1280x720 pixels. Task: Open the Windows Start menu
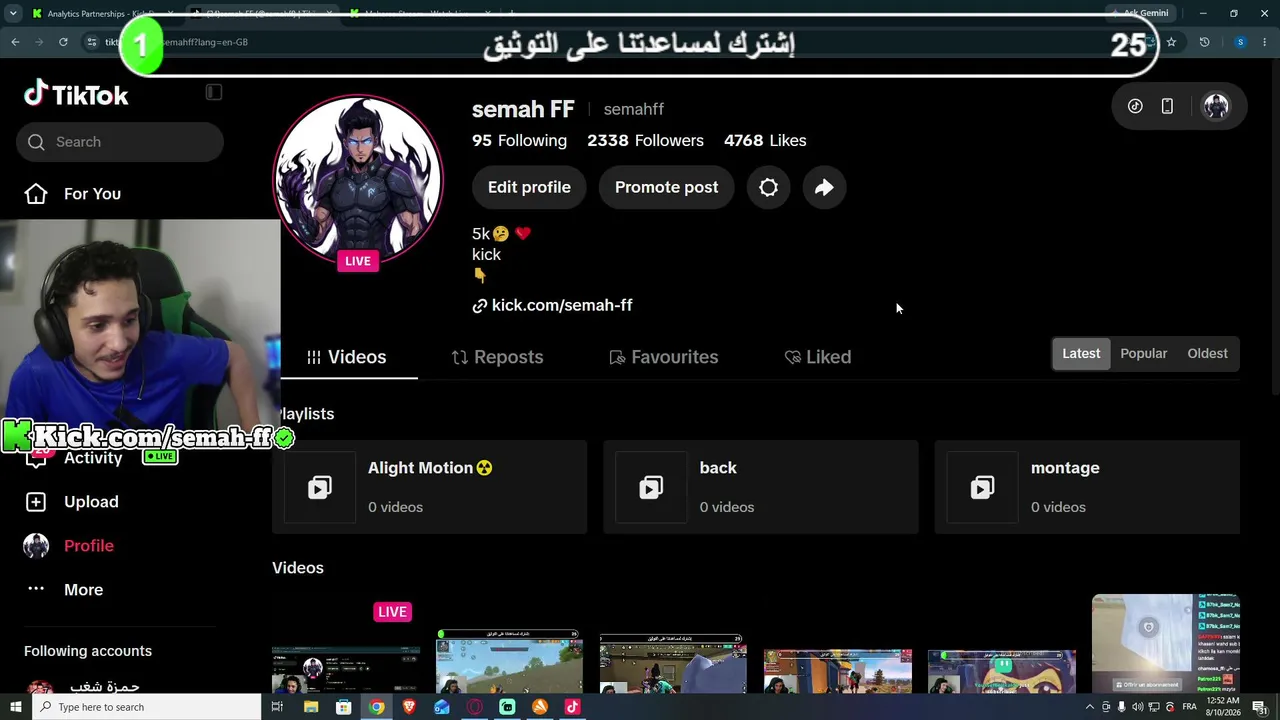tap(15, 707)
